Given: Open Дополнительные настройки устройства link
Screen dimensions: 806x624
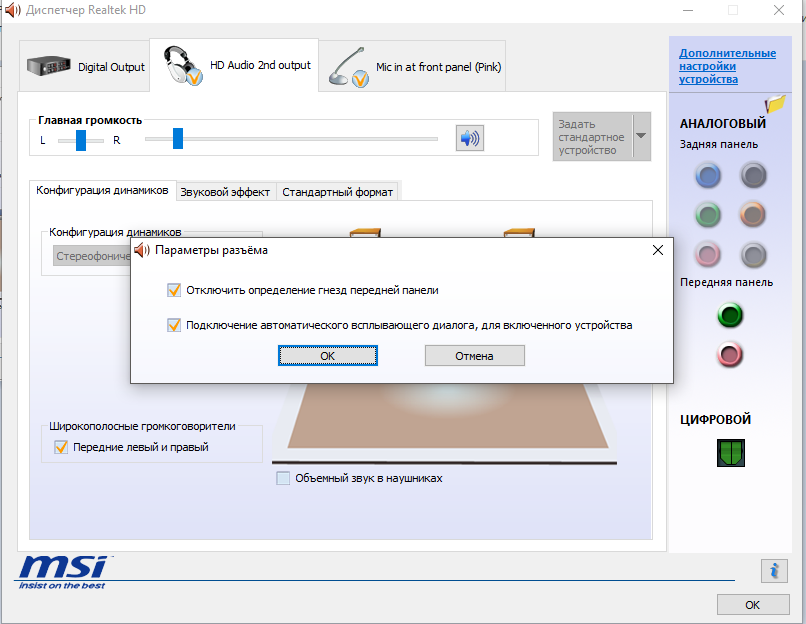Looking at the screenshot, I should click(727, 66).
